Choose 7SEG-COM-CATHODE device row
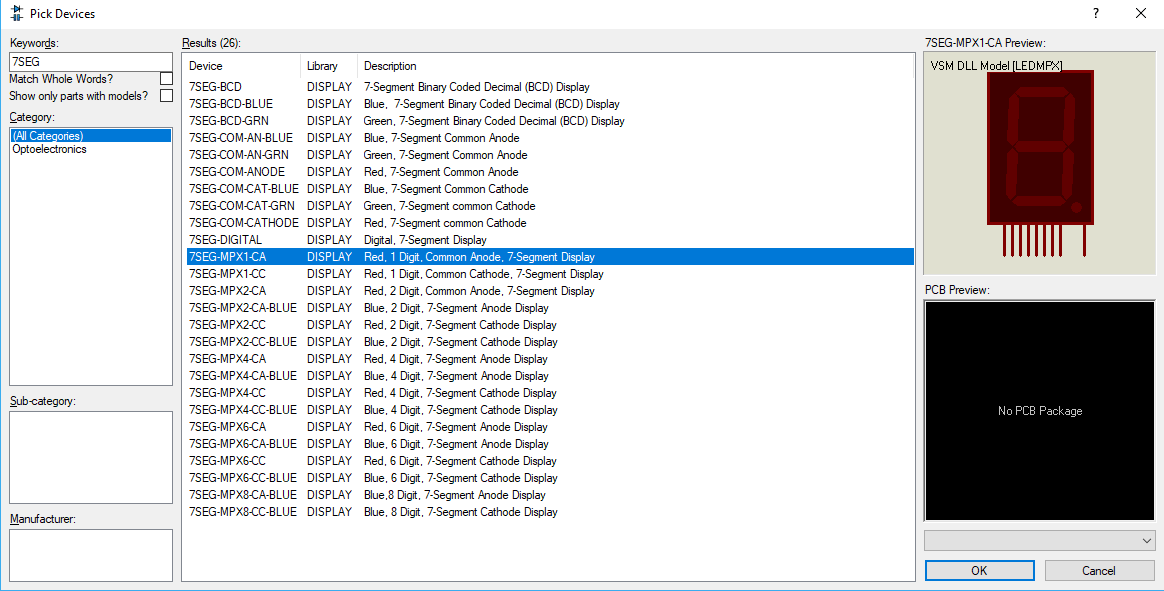This screenshot has height=591, width=1164. tap(550, 223)
